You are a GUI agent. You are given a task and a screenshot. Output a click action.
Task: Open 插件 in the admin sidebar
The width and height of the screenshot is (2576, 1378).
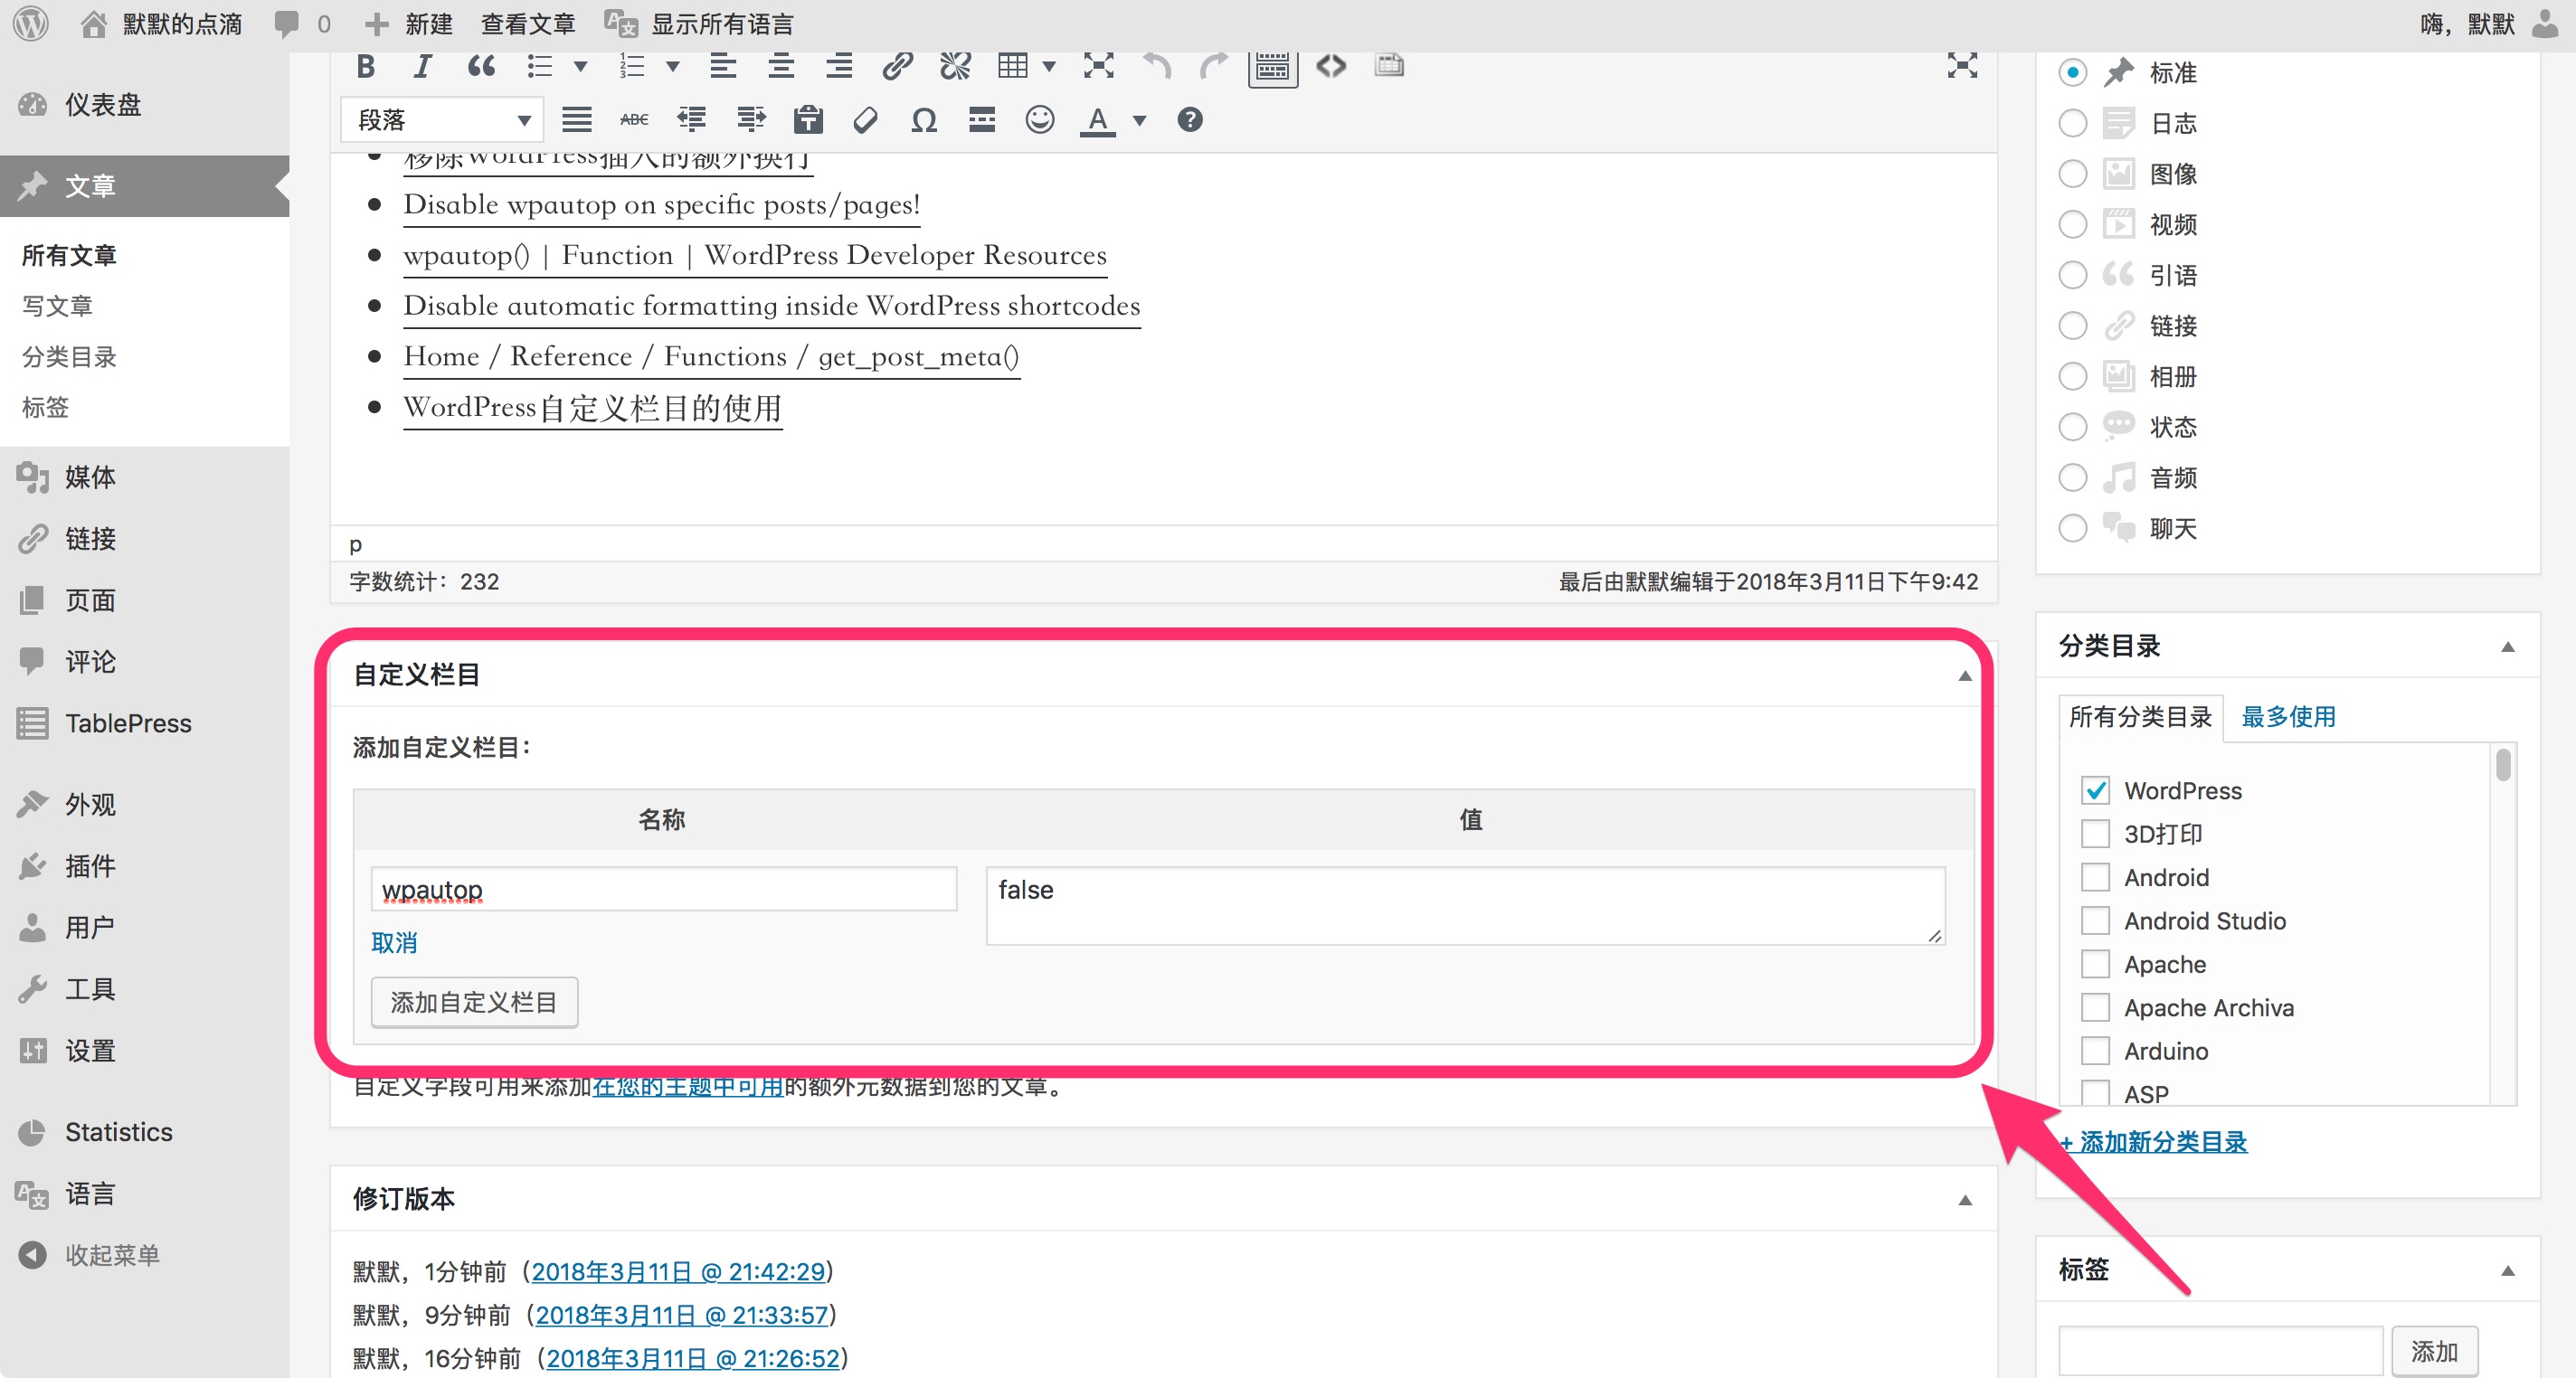tap(90, 866)
